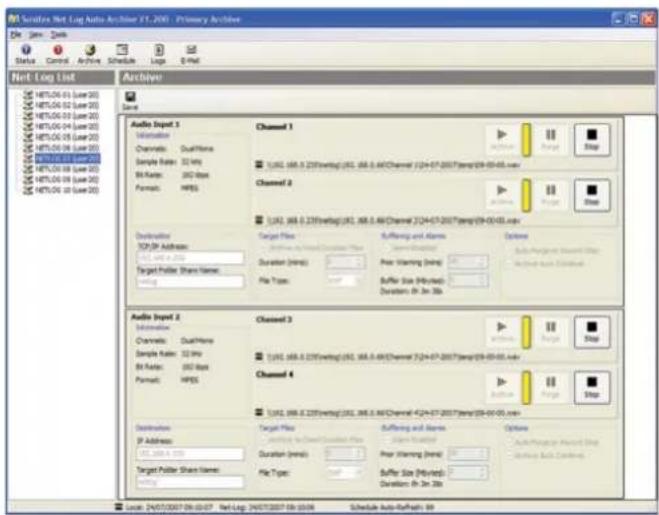Click Buffer Size spinner in Audio Input 2

[x=468, y=472]
